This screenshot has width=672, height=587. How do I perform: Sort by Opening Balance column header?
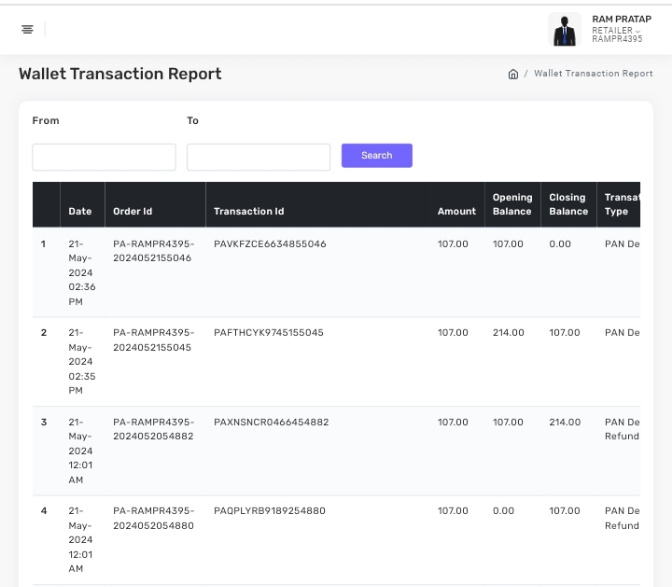tap(512, 204)
